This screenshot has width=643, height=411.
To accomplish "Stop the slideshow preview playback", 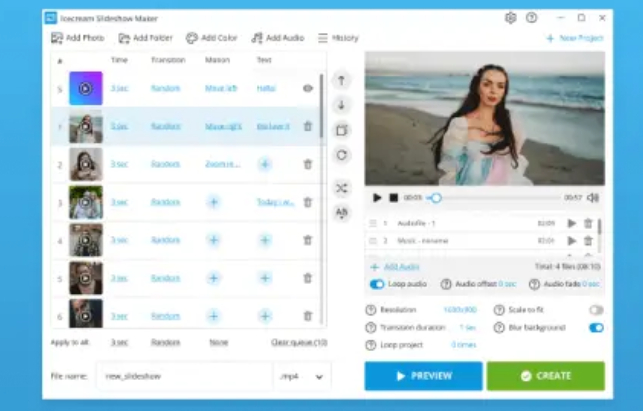I will [393, 198].
